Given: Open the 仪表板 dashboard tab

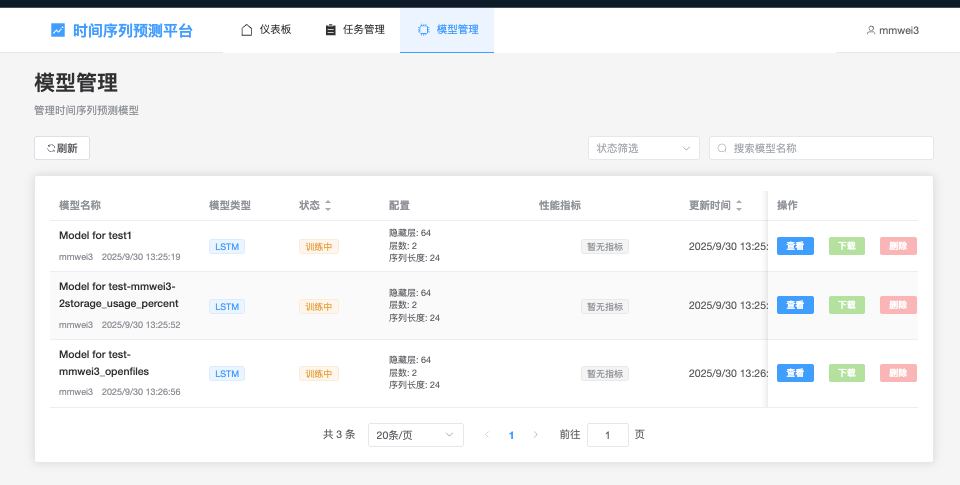Looking at the screenshot, I should tap(266, 30).
